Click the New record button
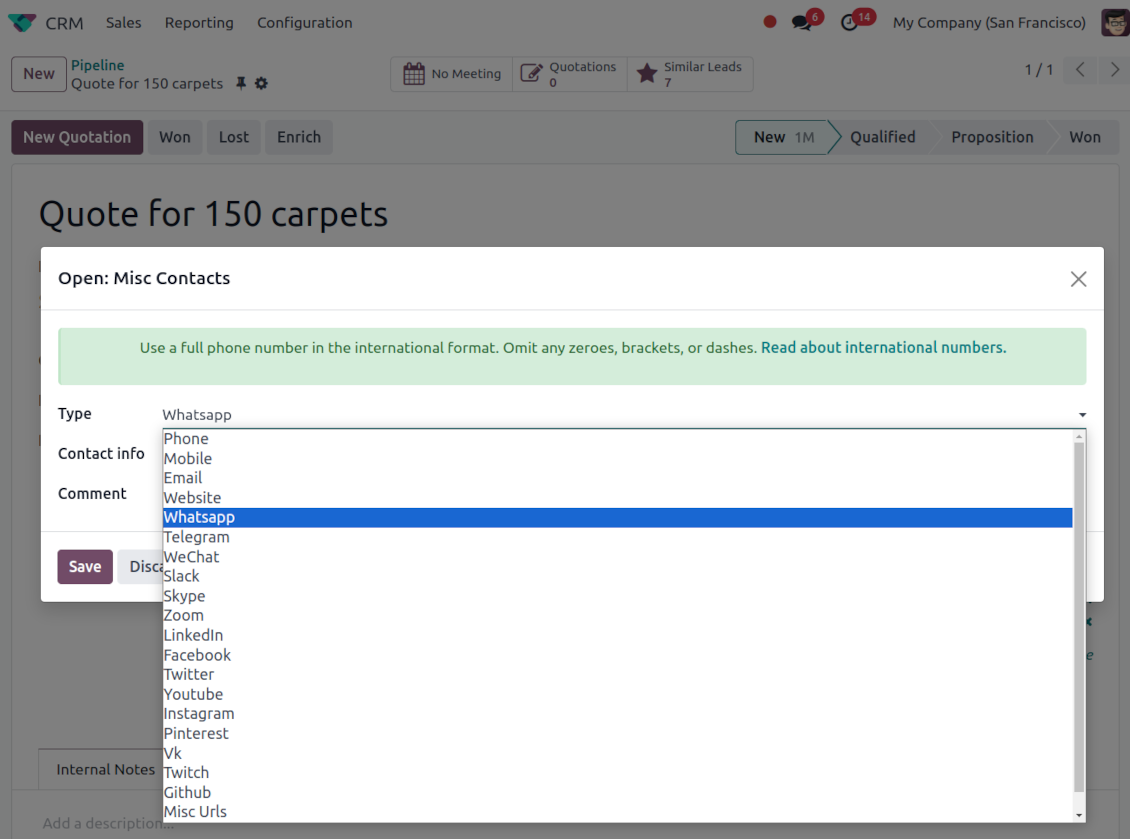 click(39, 74)
